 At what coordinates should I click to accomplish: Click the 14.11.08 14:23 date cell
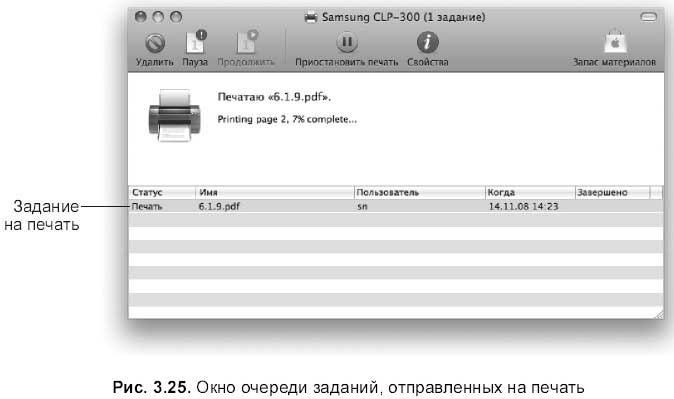(524, 206)
